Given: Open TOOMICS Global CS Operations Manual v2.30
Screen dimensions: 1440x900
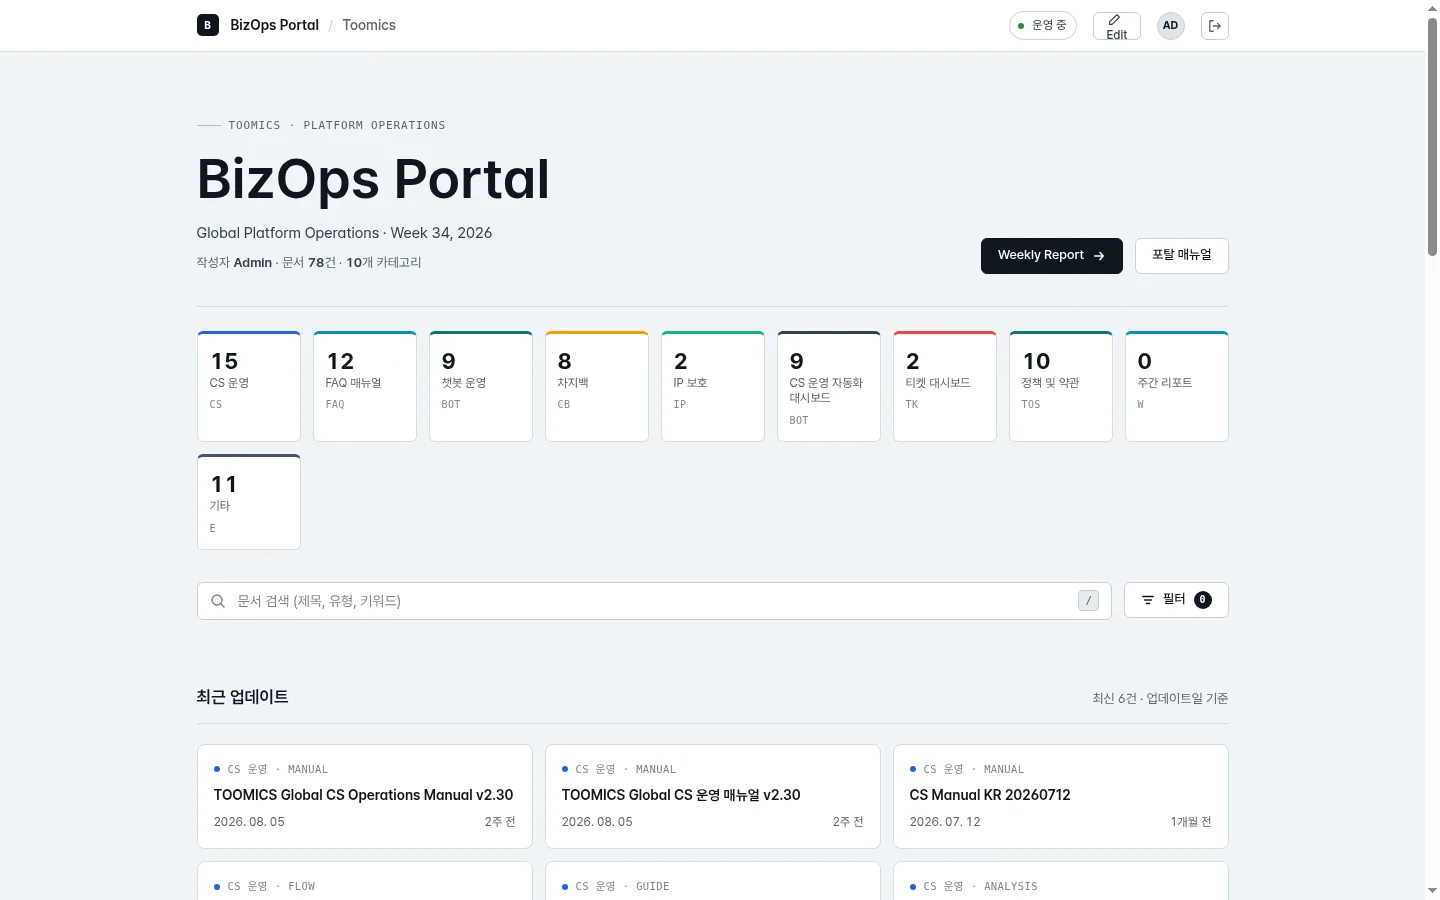Looking at the screenshot, I should tap(365, 796).
